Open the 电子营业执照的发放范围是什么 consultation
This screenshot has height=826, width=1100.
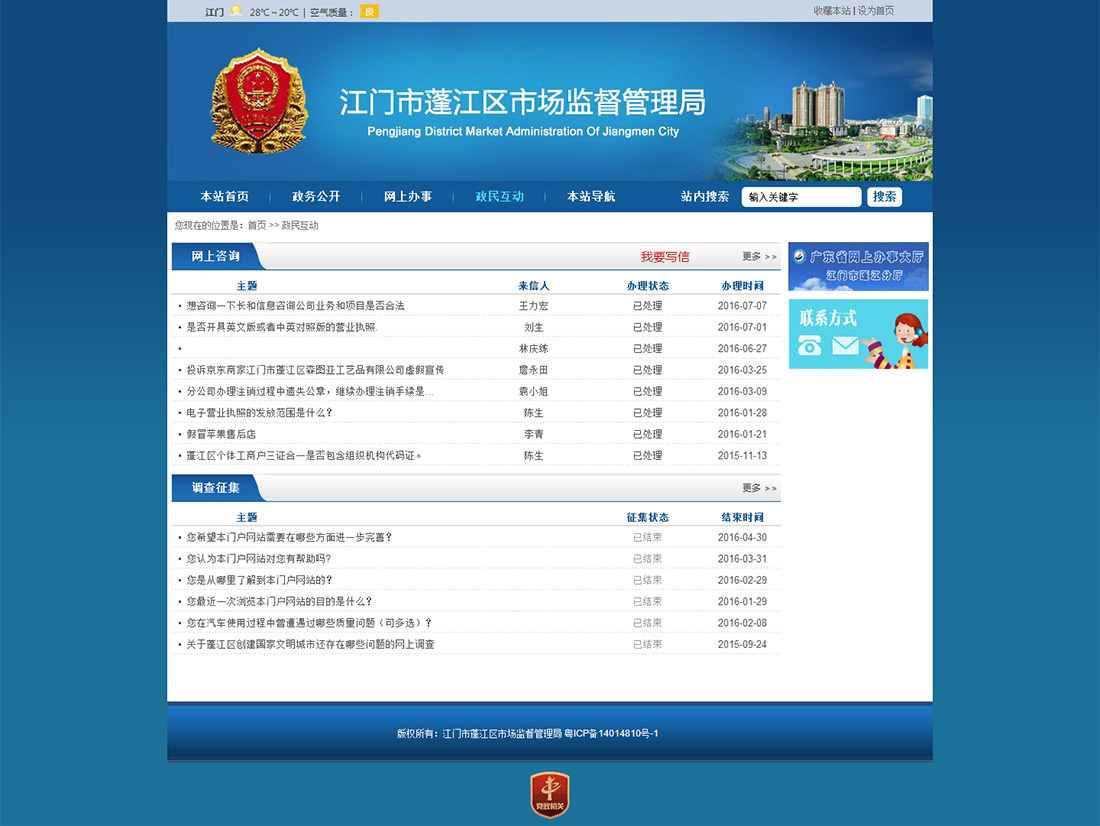(x=259, y=413)
